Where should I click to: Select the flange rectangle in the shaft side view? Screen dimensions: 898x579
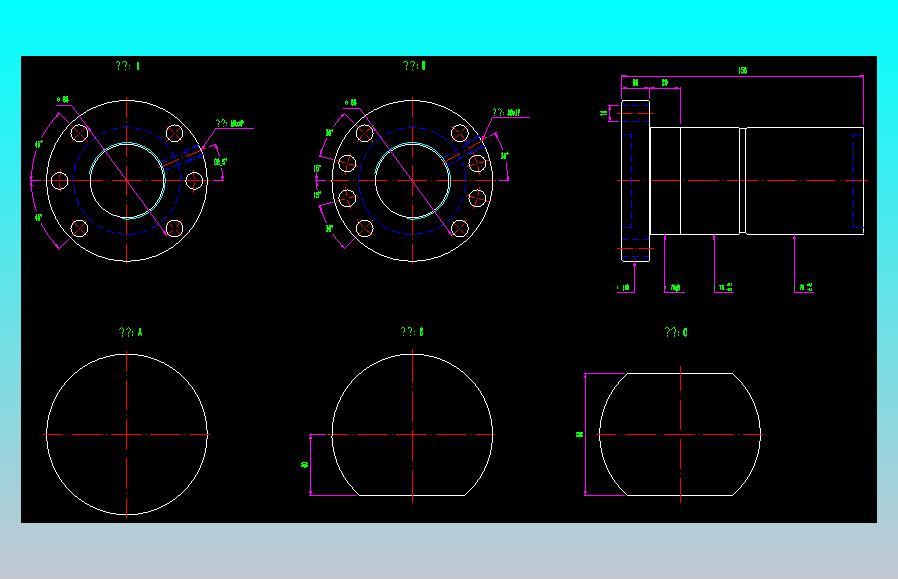click(x=635, y=180)
